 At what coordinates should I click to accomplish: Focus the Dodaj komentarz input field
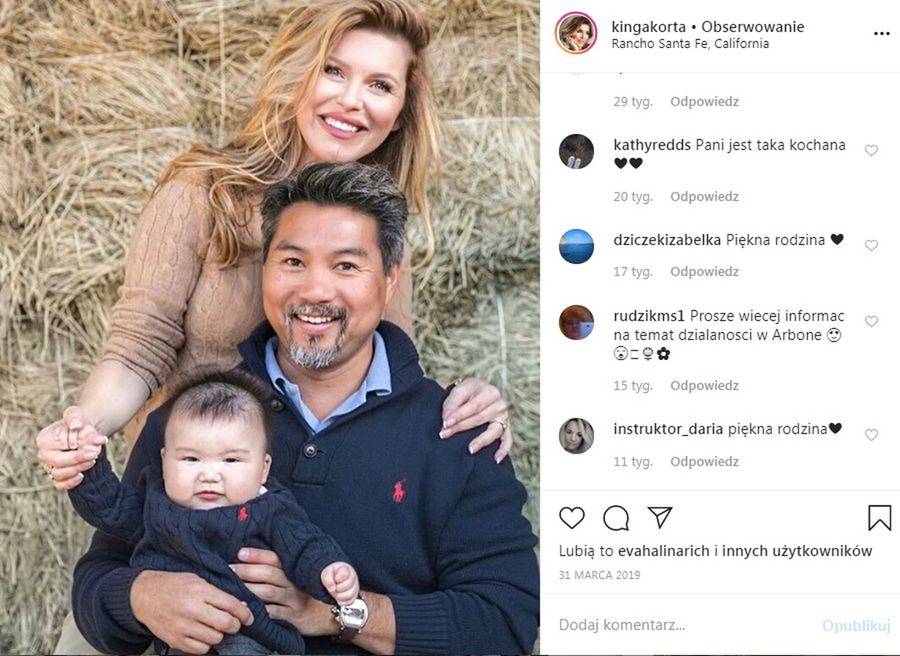point(683,625)
